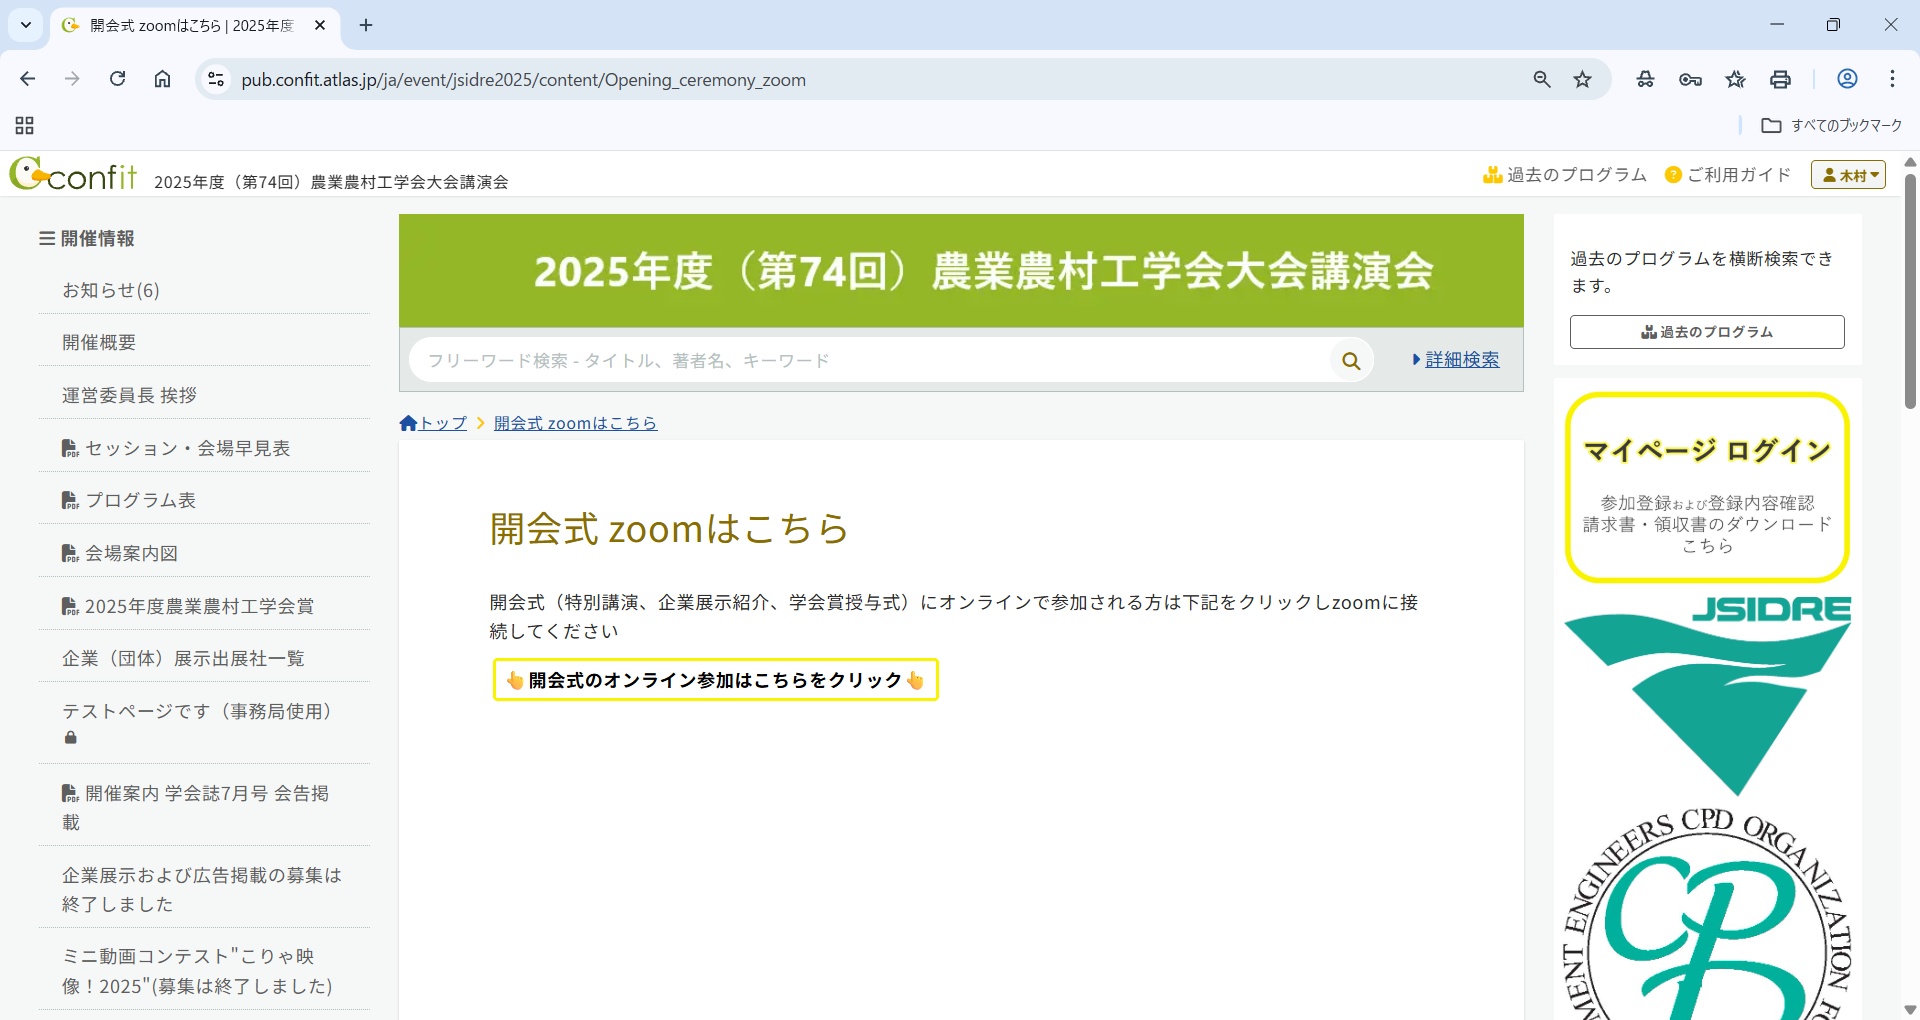The height and width of the screenshot is (1020, 1920).
Task: Open the apps grid icon in the bookmarks bar
Action: pyautogui.click(x=25, y=125)
